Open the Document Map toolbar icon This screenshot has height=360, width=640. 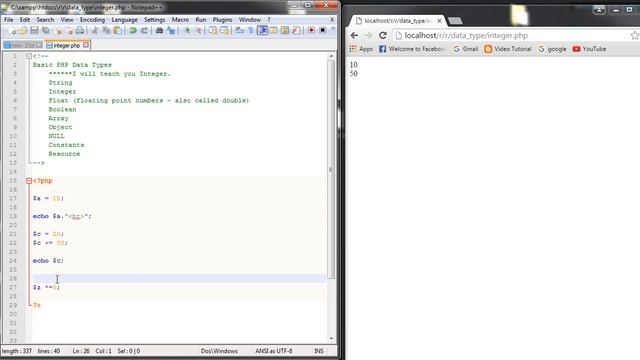285,30
